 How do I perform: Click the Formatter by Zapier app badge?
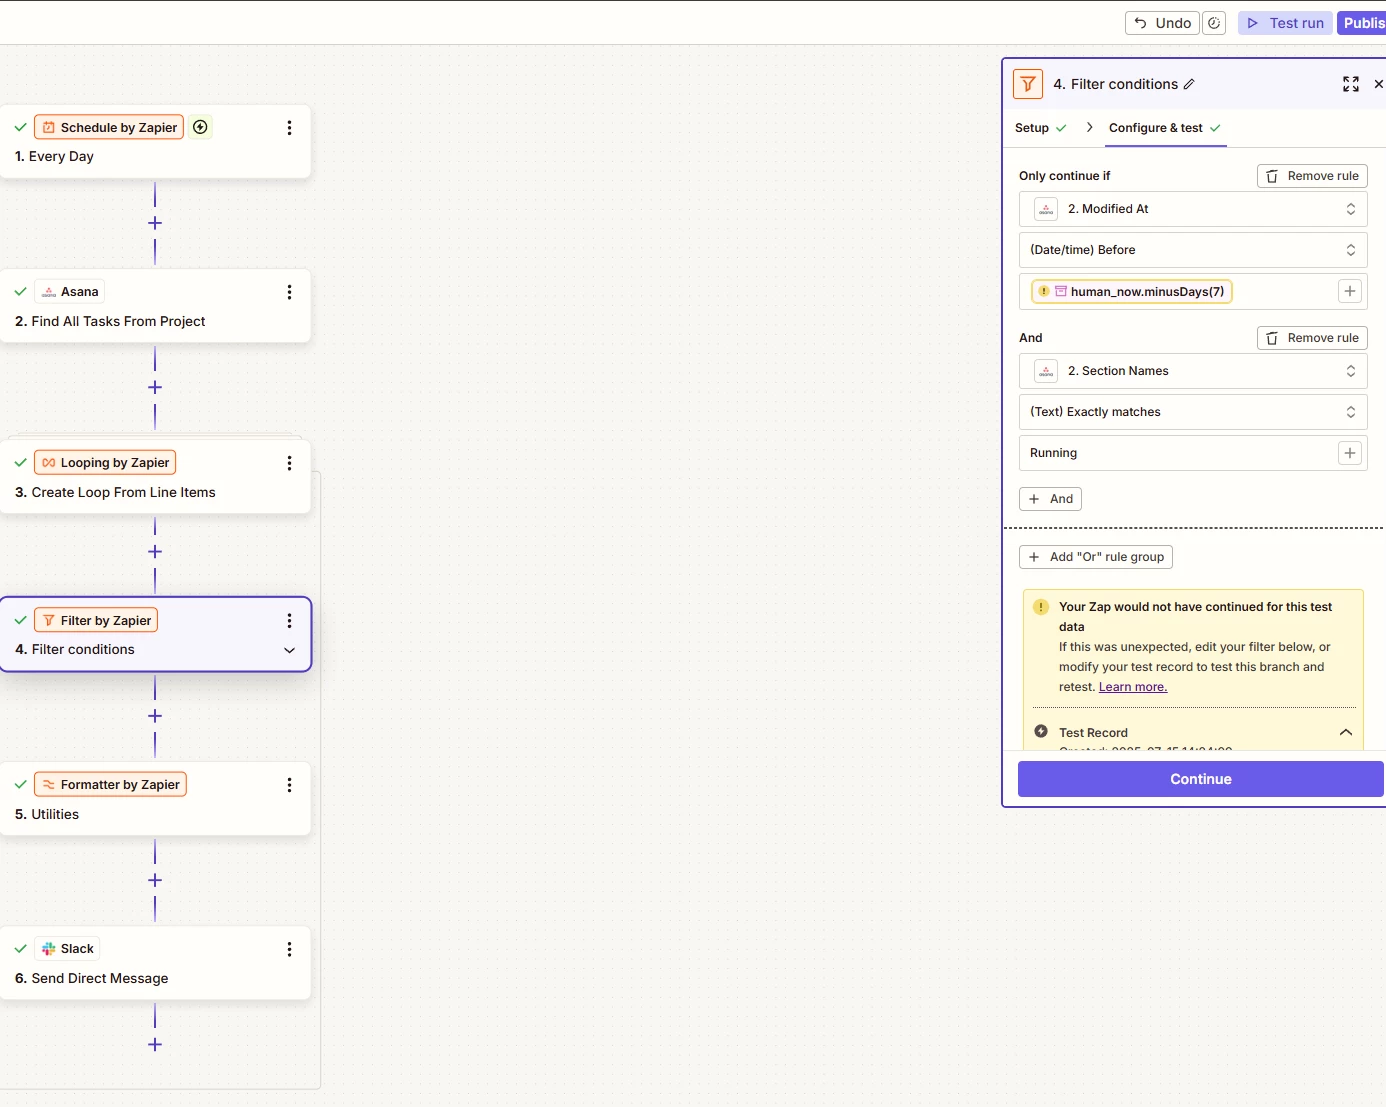(x=110, y=785)
